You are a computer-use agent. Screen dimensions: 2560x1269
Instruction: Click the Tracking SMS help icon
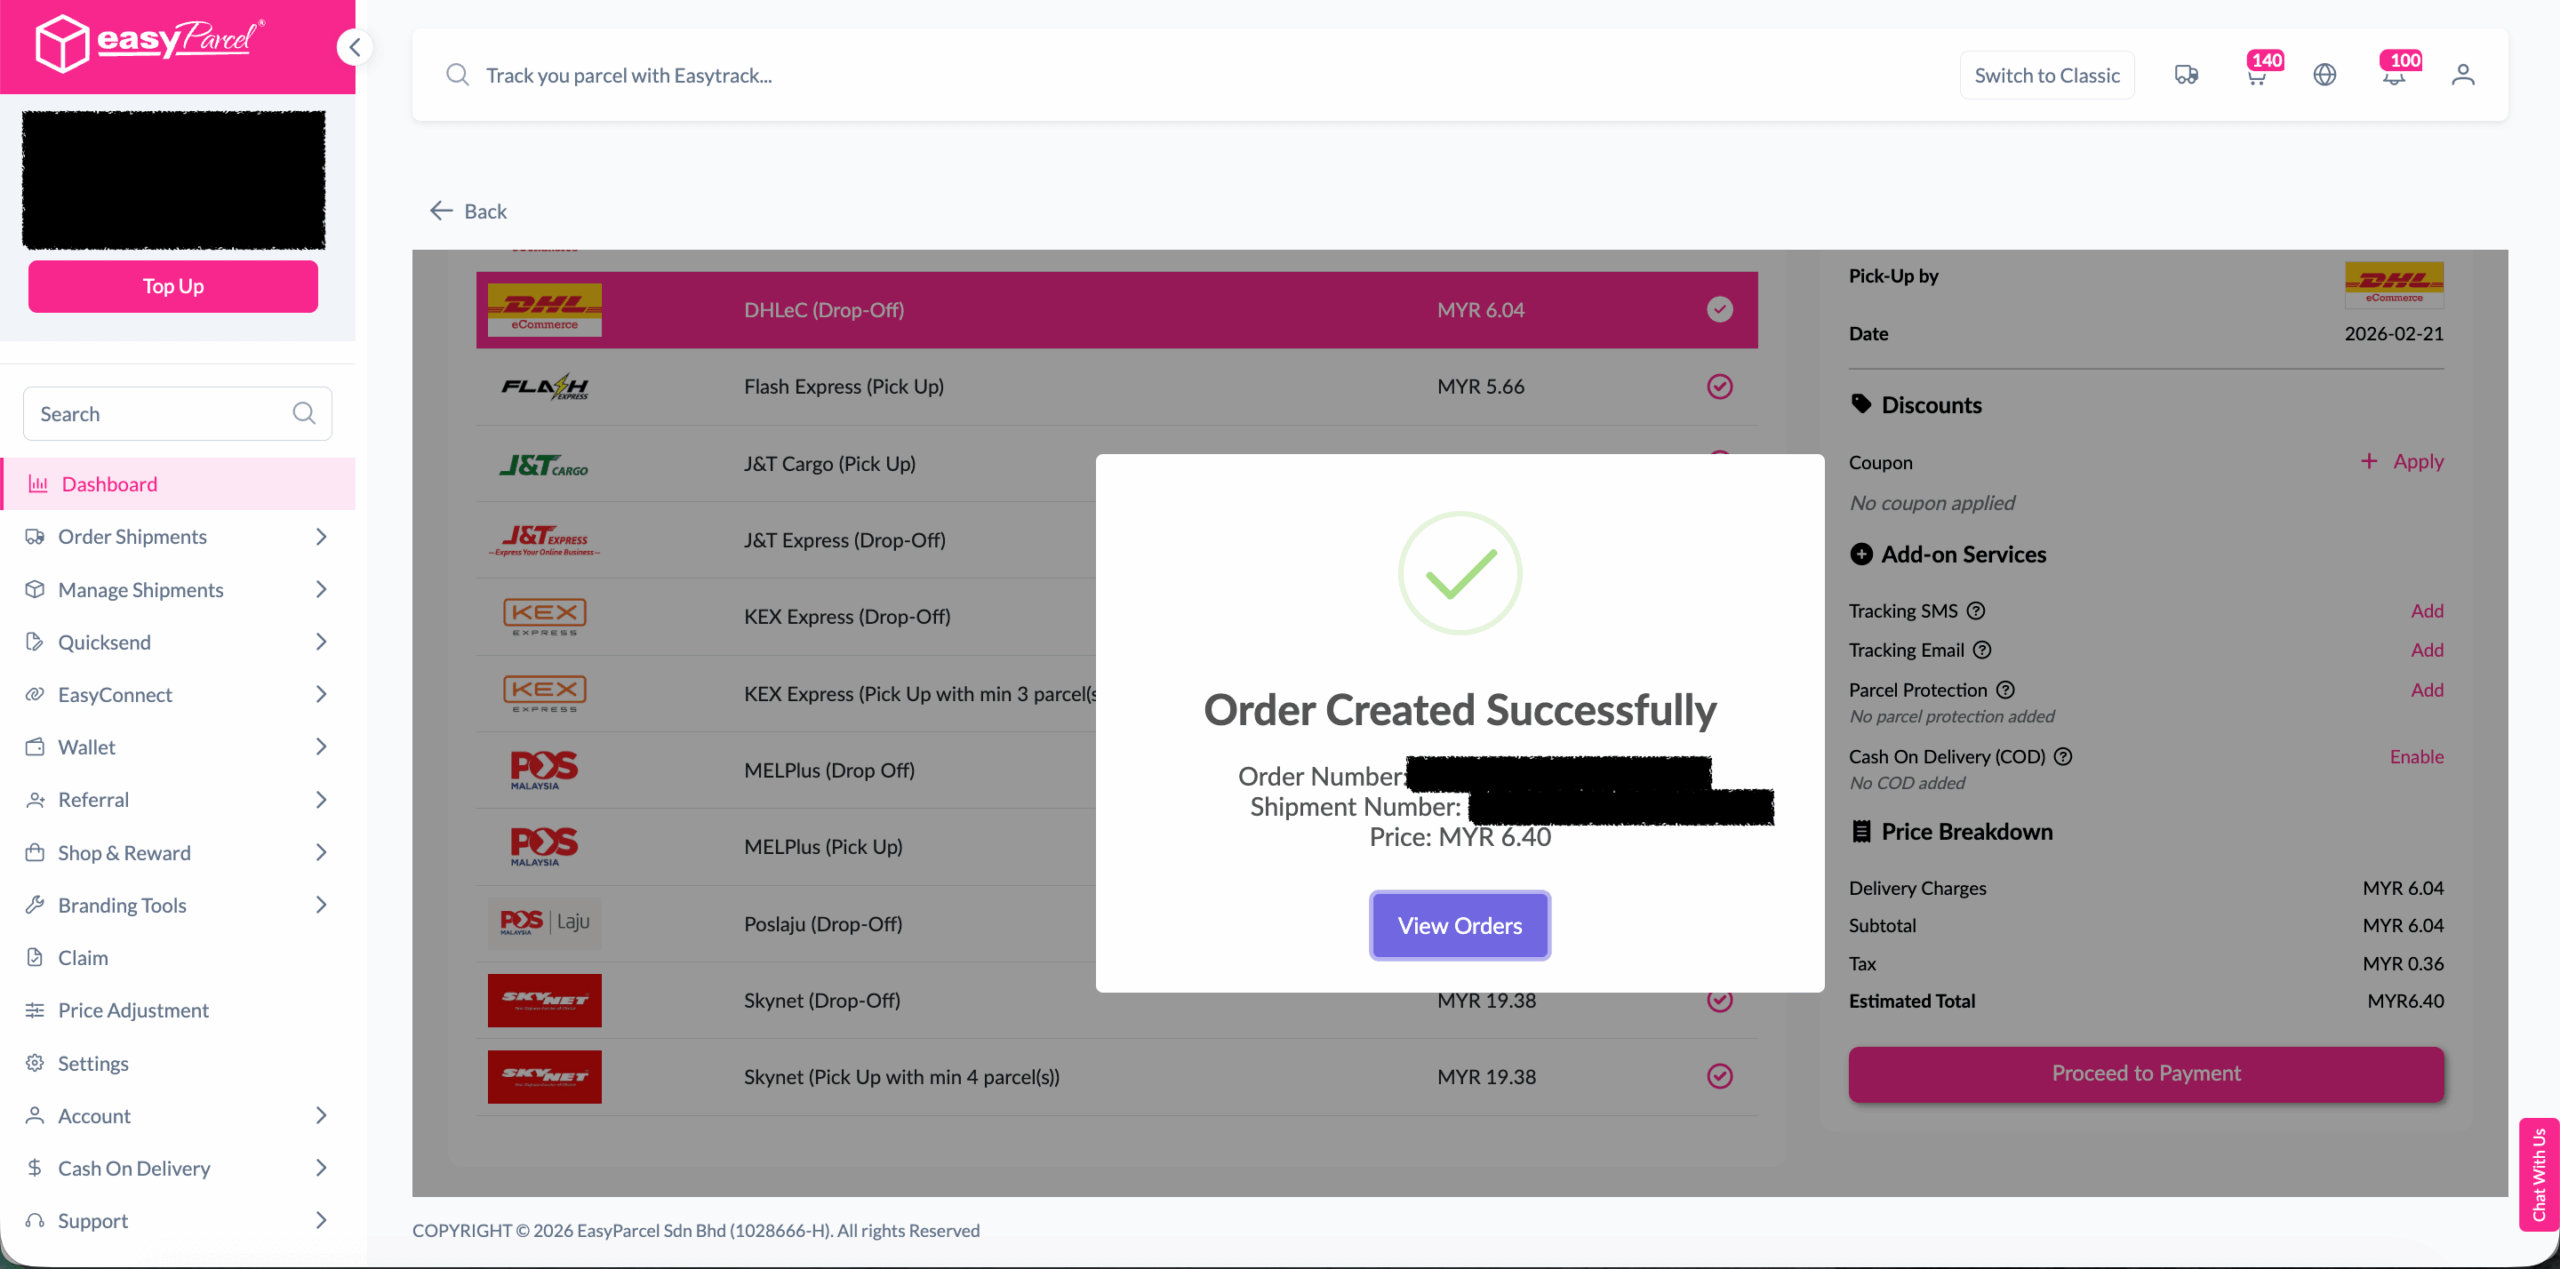tap(1976, 611)
